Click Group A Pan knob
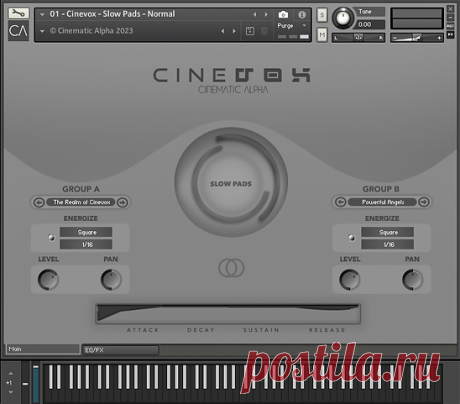 pos(111,280)
